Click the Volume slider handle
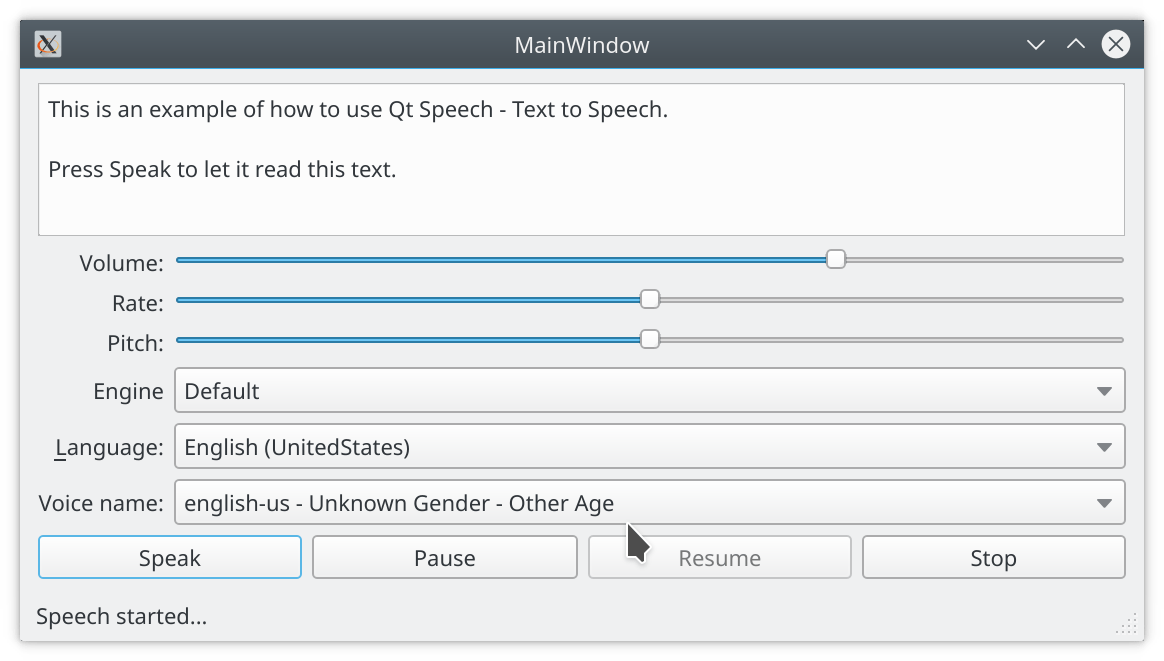This screenshot has width=1164, height=661. 836,259
